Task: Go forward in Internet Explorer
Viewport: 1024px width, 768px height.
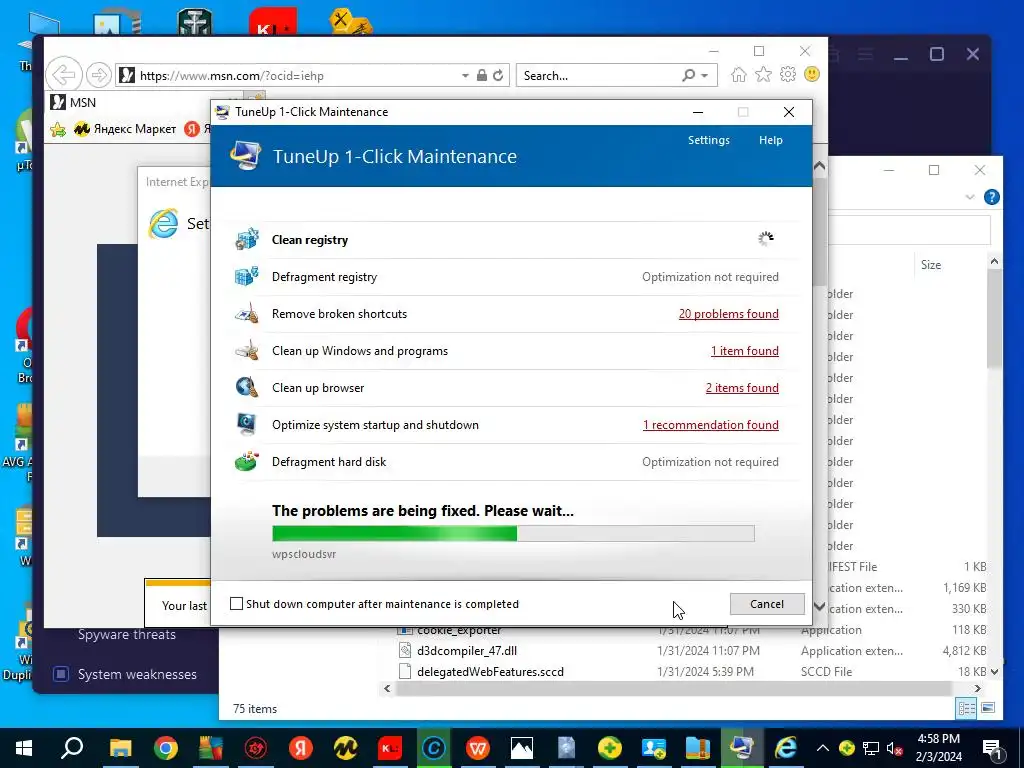Action: point(99,76)
